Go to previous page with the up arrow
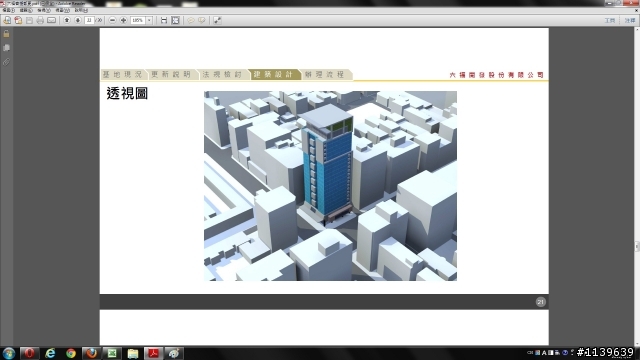This screenshot has width=640, height=360. click(67, 20)
